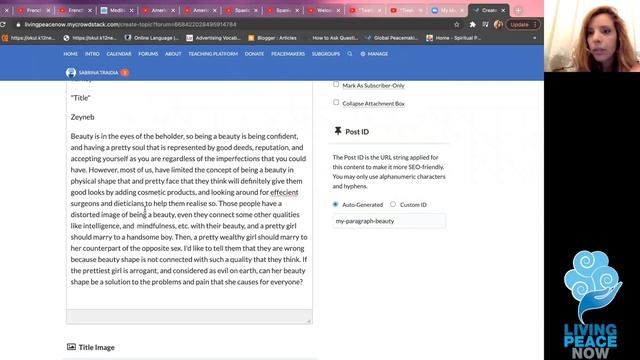640x360 pixels.
Task: Toggle Mark As Subscriber-Only checkbox
Action: (x=336, y=84)
